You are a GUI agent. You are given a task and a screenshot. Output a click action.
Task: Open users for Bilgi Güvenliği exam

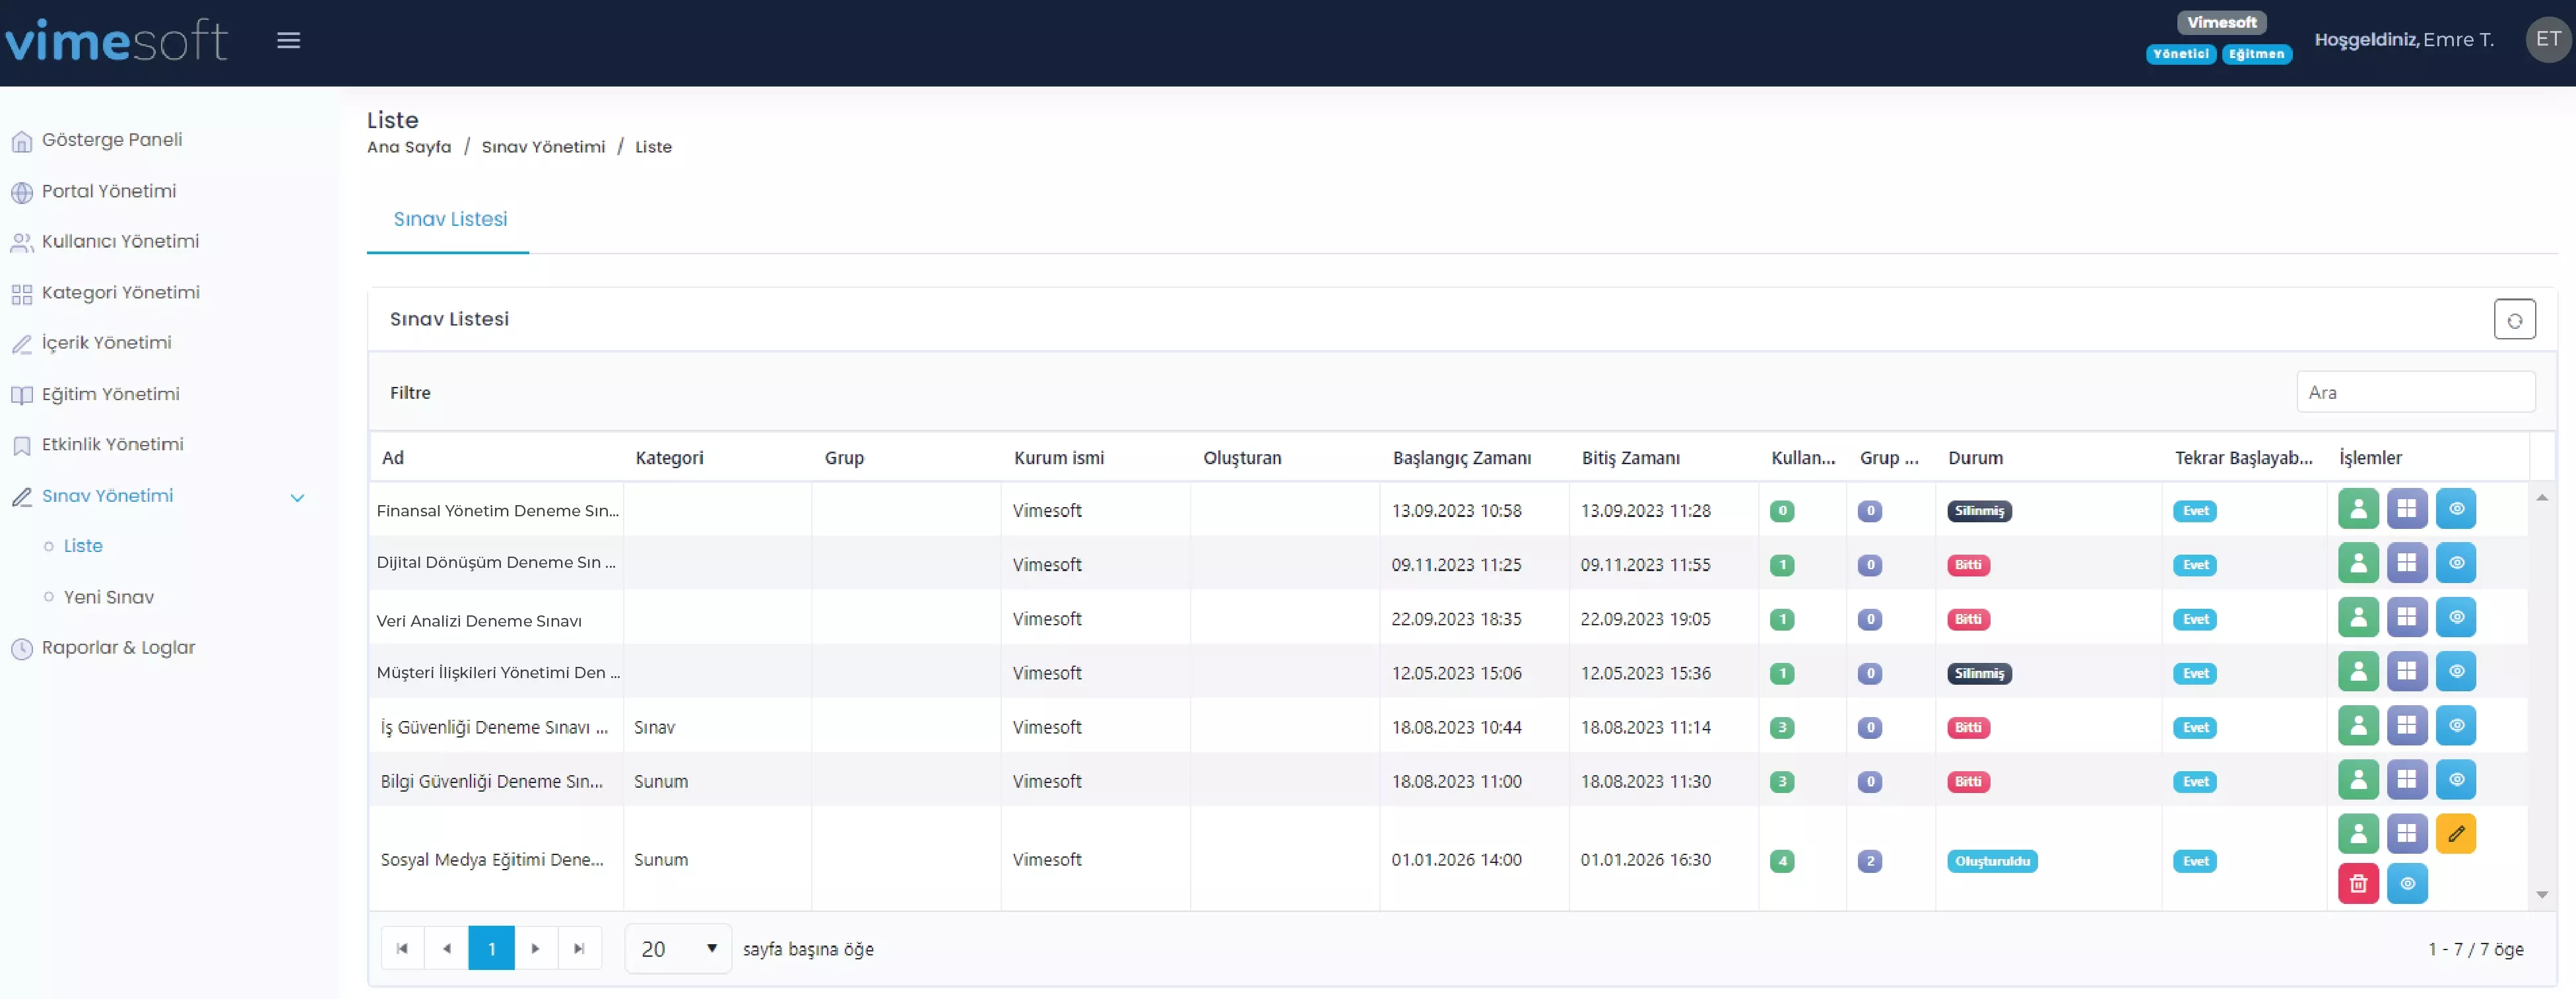point(2358,779)
